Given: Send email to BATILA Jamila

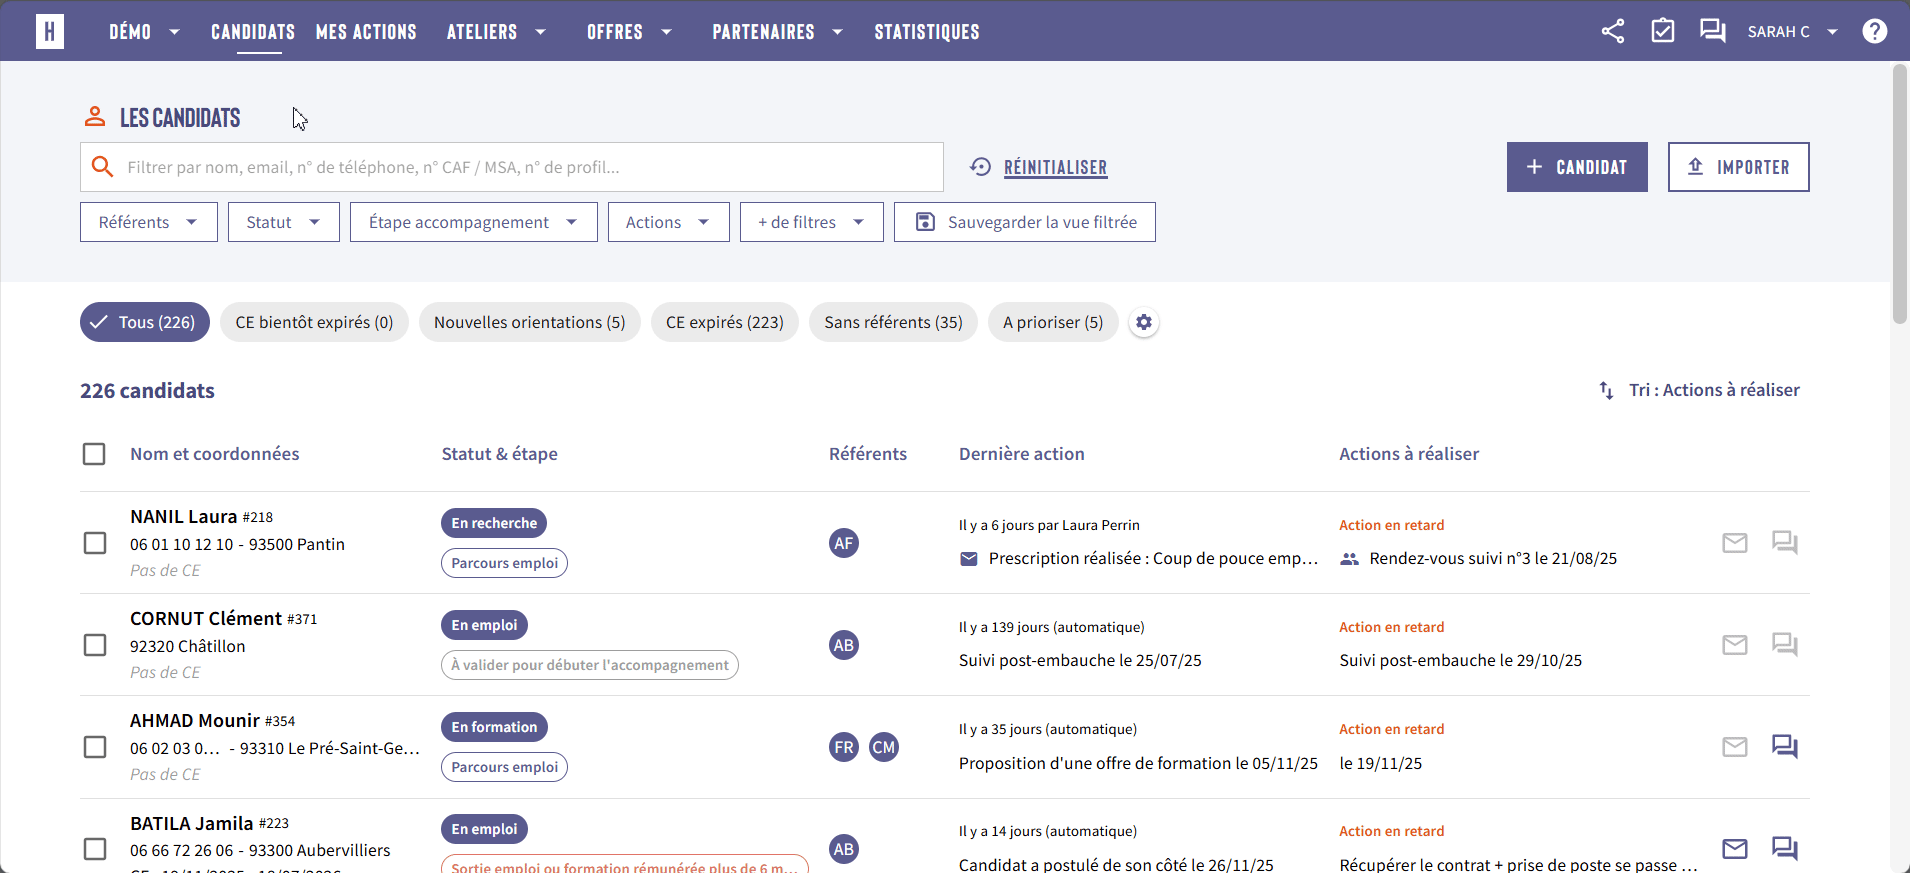Looking at the screenshot, I should [x=1735, y=849].
